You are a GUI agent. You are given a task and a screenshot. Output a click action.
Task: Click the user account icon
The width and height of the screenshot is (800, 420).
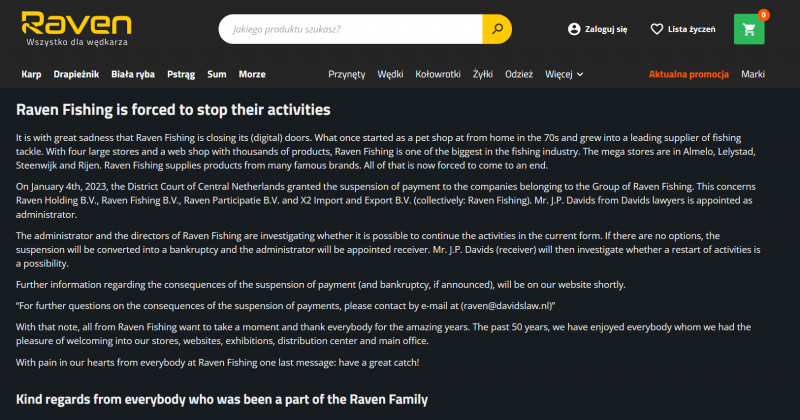(x=574, y=29)
